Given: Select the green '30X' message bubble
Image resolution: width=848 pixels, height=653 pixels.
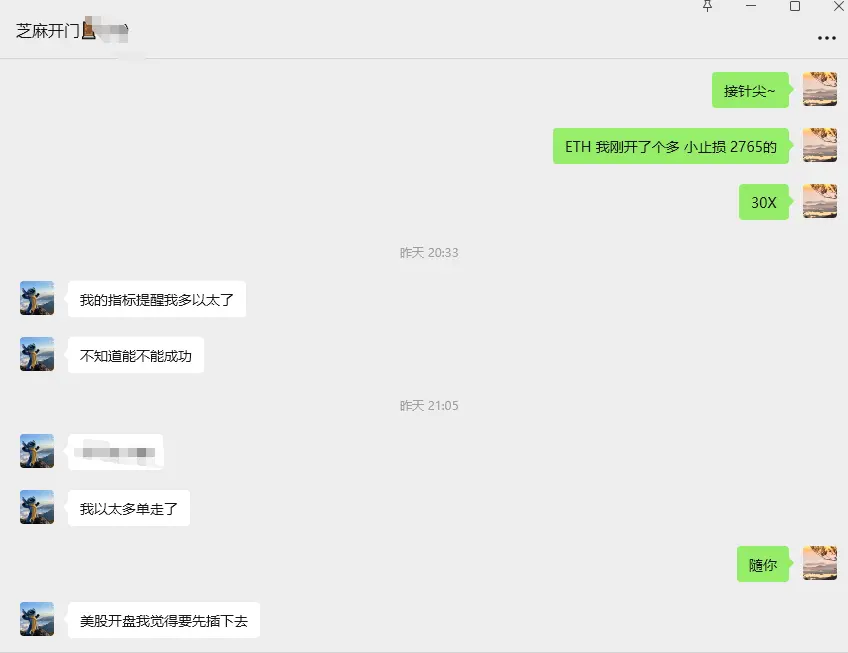Looking at the screenshot, I should click(x=764, y=202).
